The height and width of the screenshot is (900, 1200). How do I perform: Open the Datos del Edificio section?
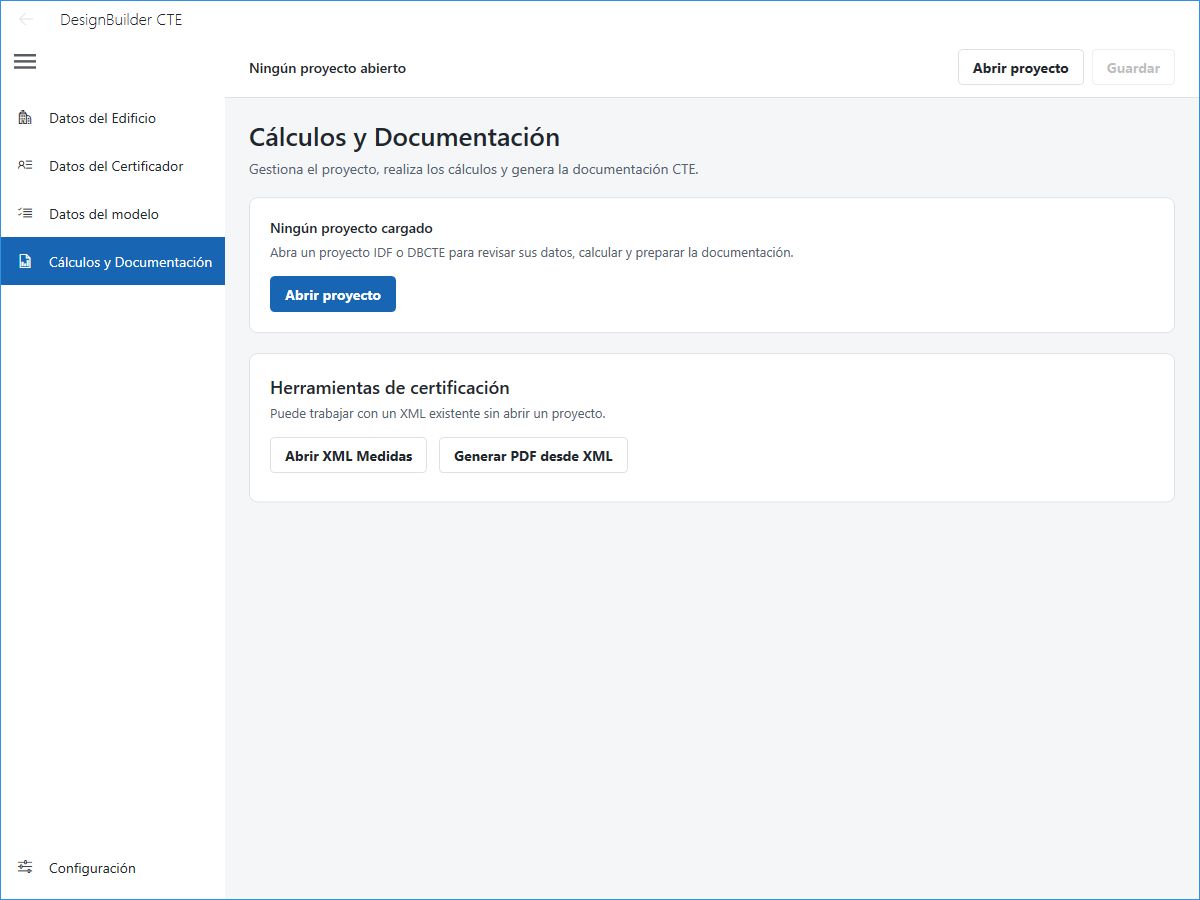[113, 118]
